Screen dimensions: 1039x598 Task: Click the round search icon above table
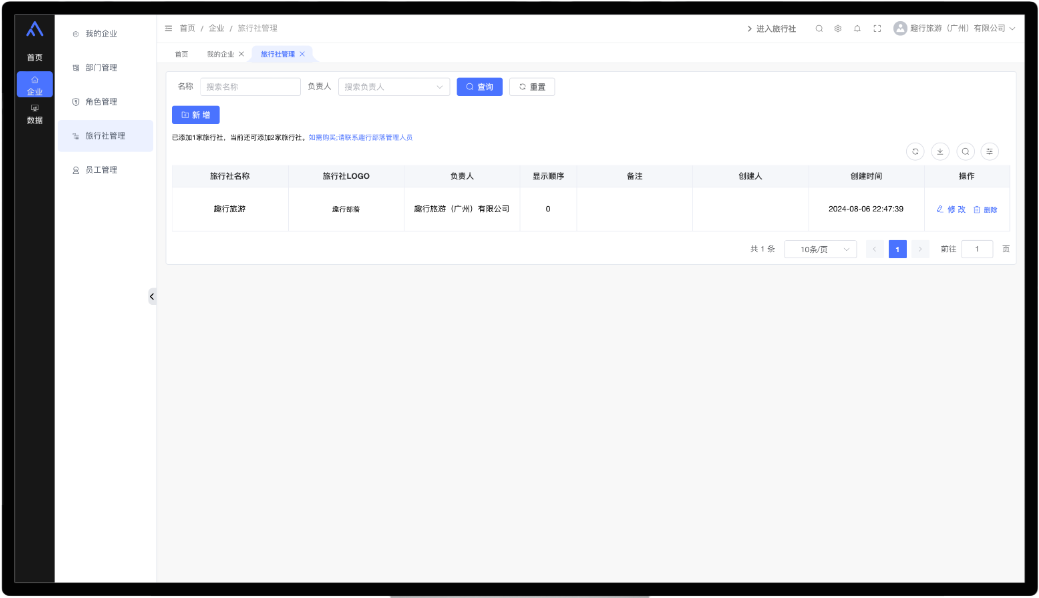[965, 151]
